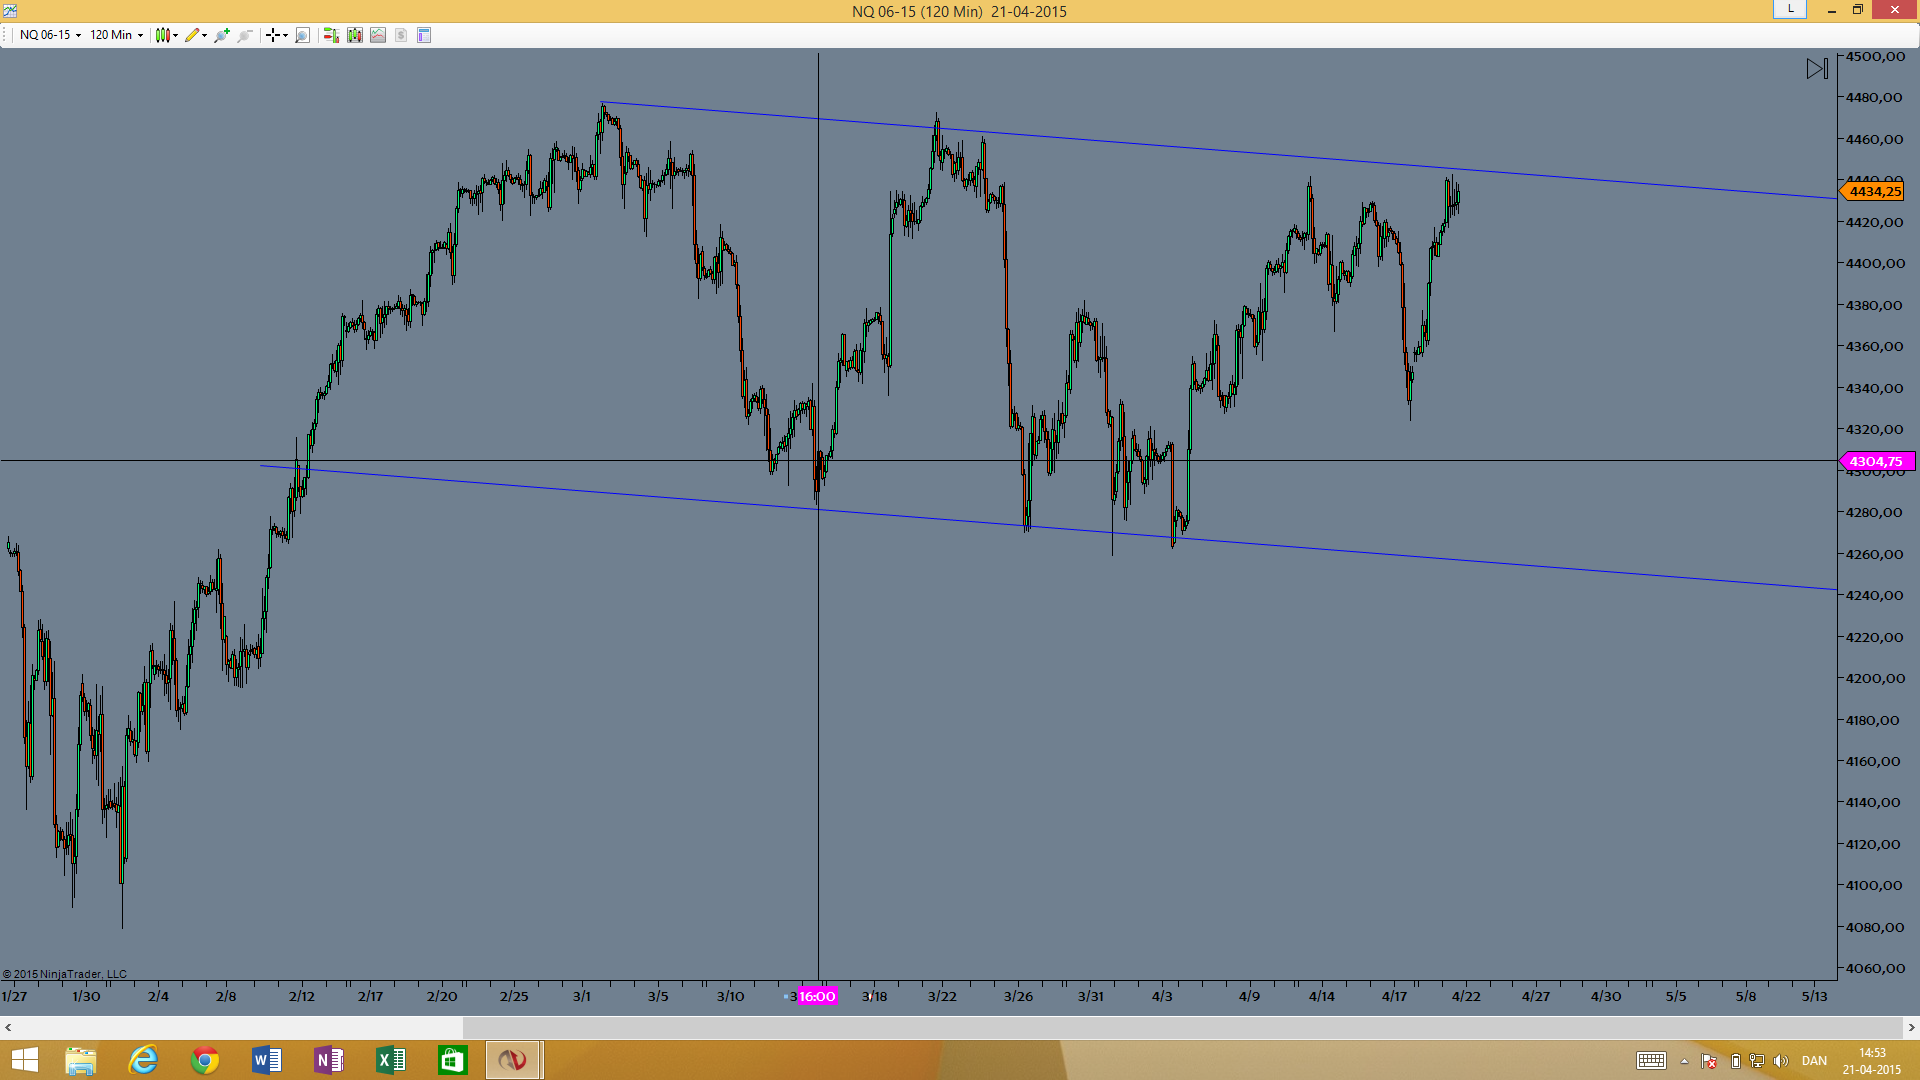Viewport: 1920px width, 1080px height.
Task: Open Excel from the Windows taskbar
Action: [390, 1060]
